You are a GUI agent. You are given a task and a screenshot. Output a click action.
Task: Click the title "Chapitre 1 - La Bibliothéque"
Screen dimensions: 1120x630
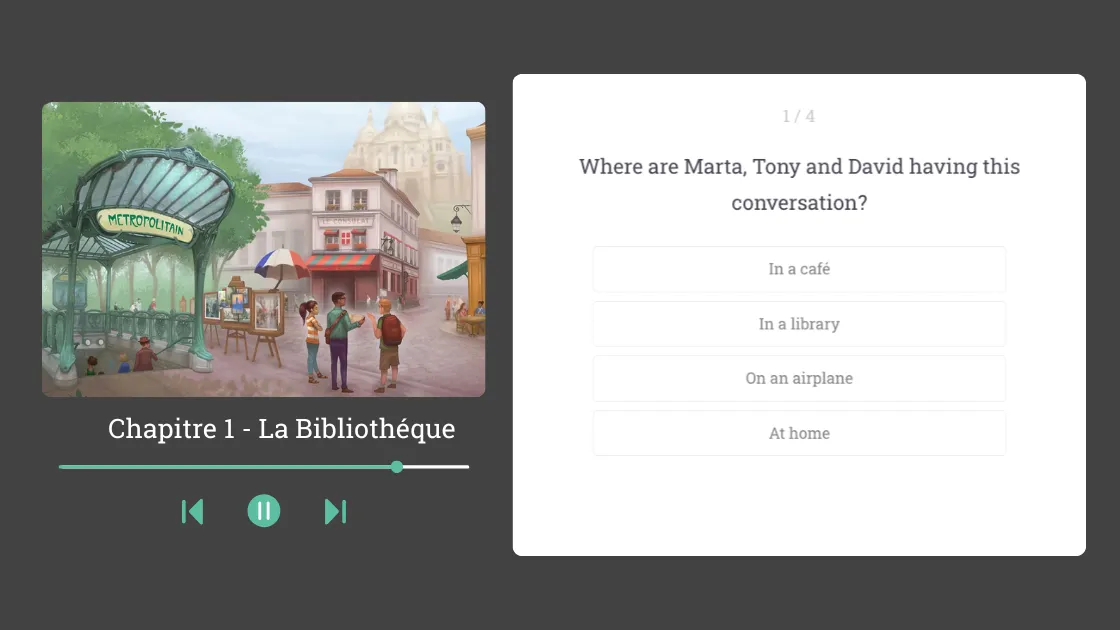281,428
